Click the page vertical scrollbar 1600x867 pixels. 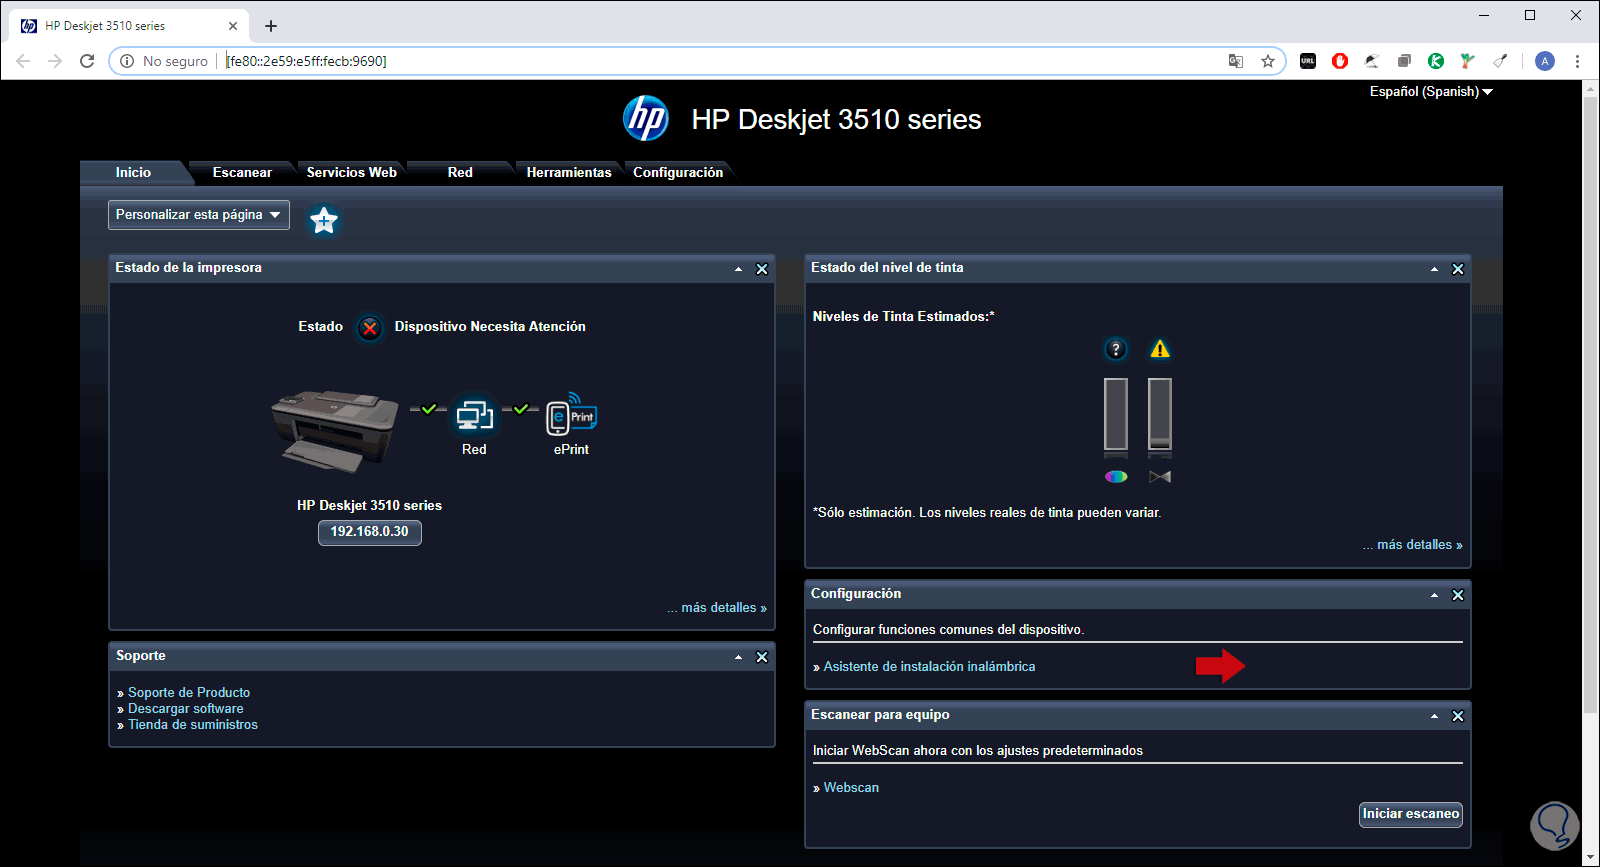[x=1590, y=405]
